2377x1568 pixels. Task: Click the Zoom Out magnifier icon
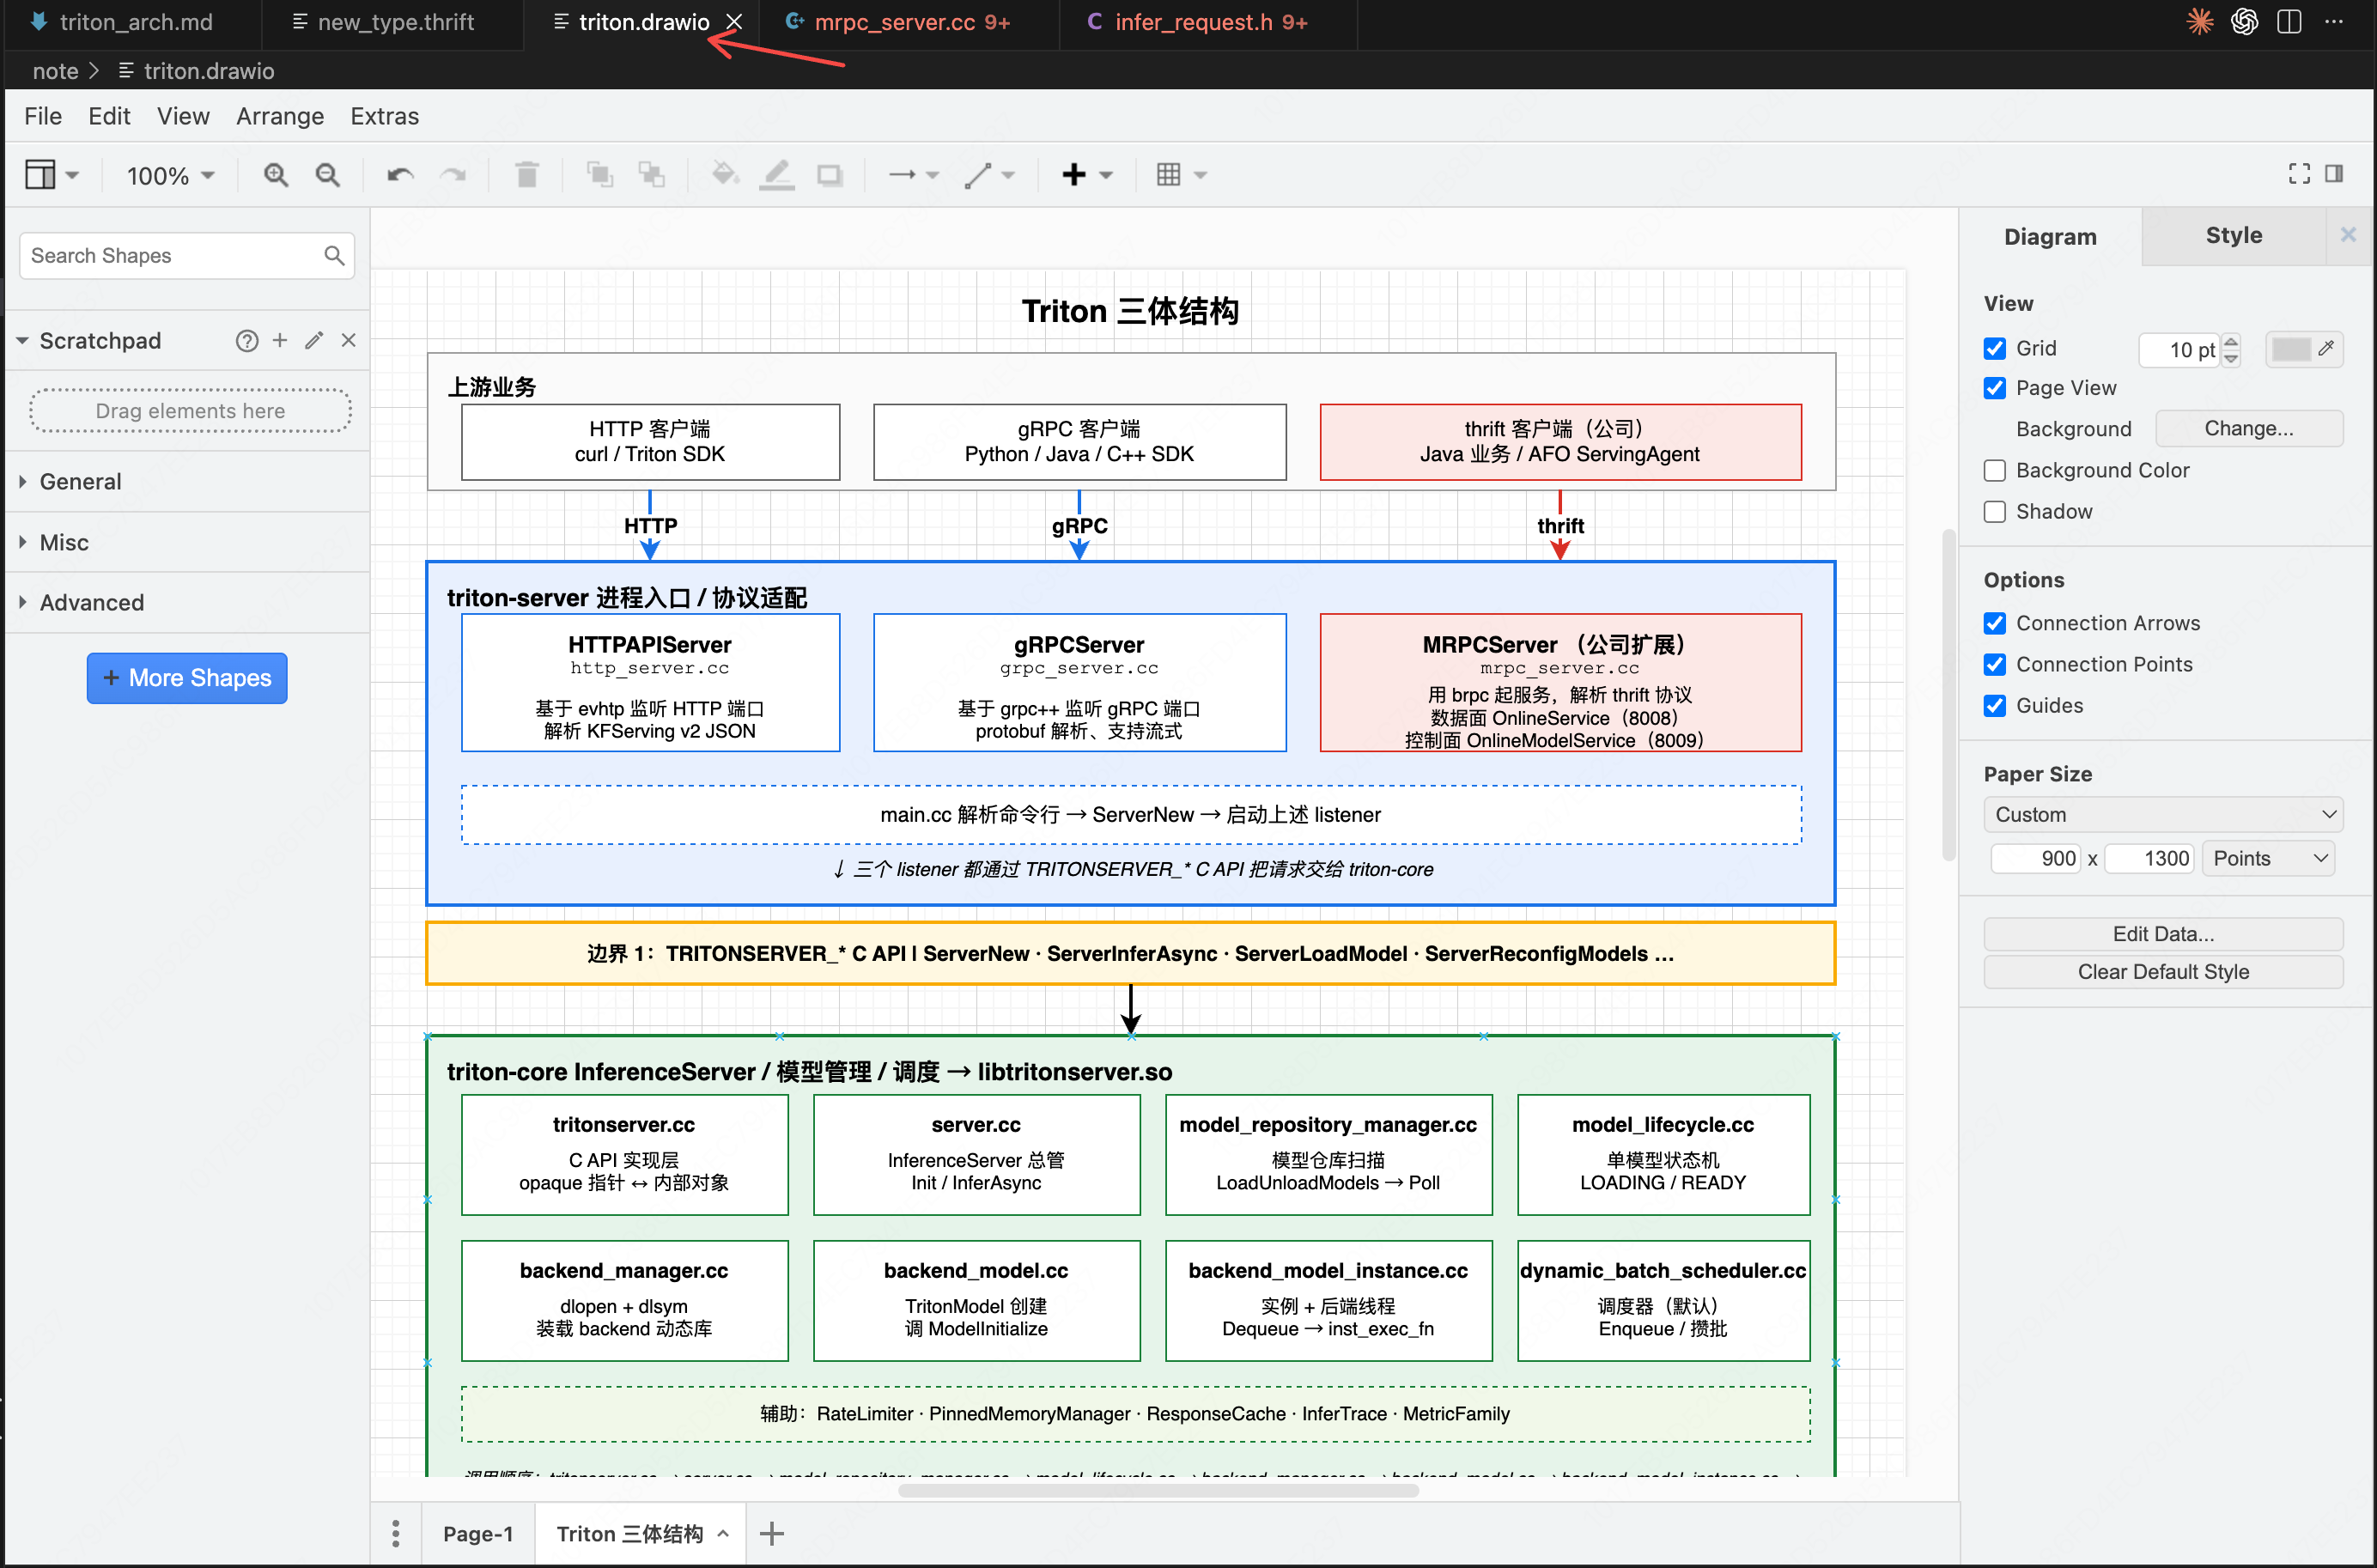[x=327, y=175]
